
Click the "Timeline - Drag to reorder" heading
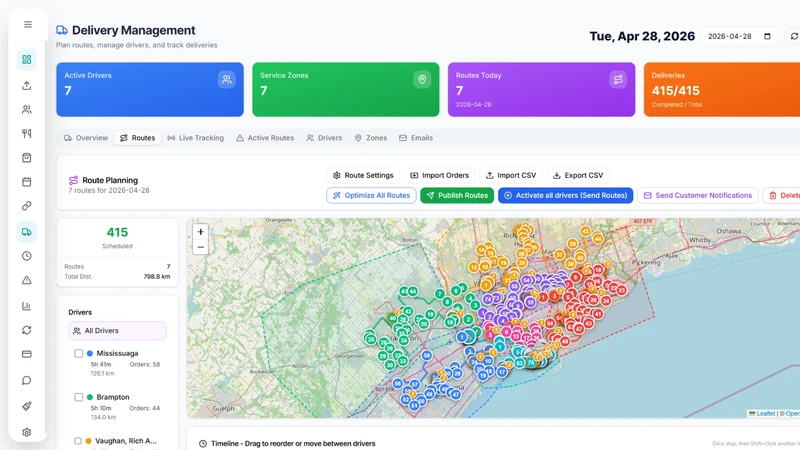(x=293, y=443)
